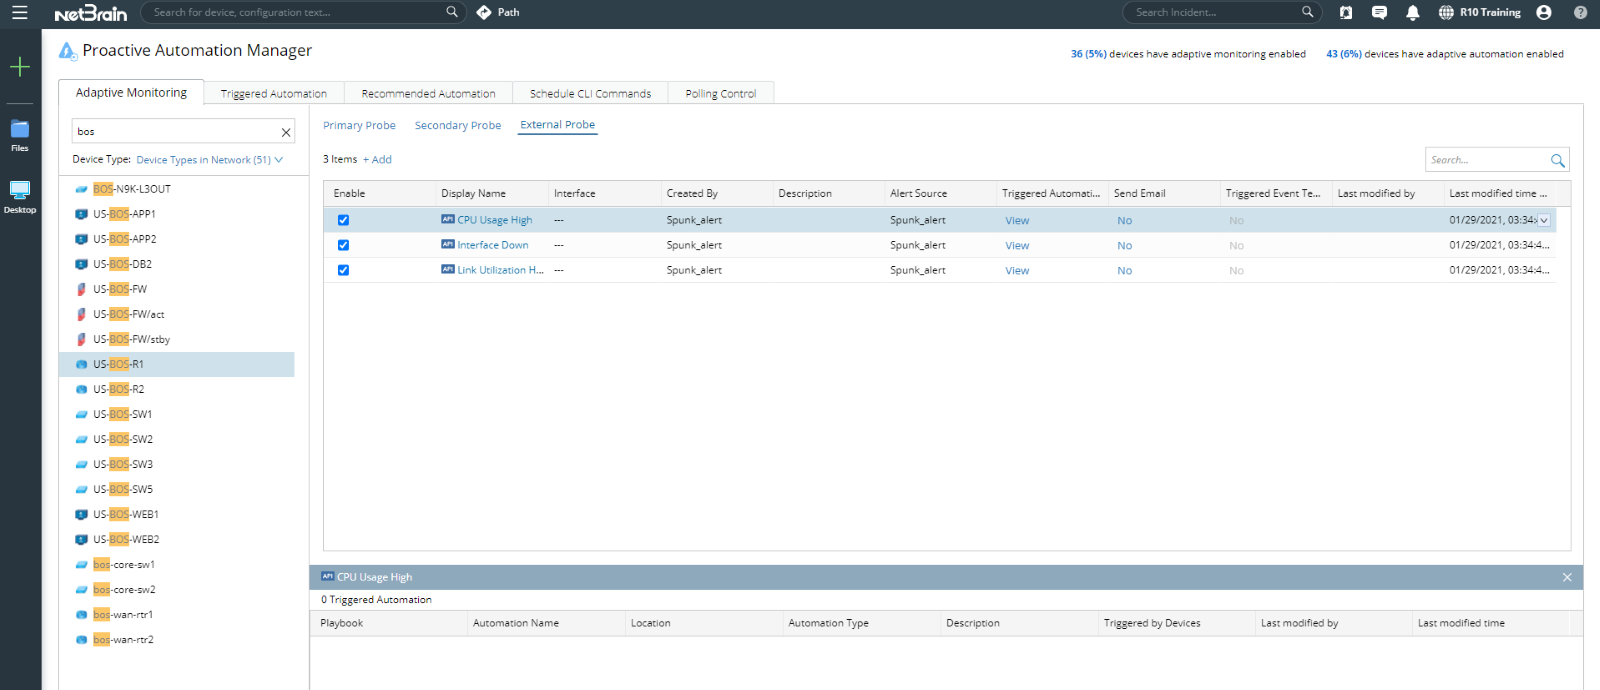This screenshot has height=690, width=1600.
Task: Click the help question mark icon
Action: [1580, 13]
